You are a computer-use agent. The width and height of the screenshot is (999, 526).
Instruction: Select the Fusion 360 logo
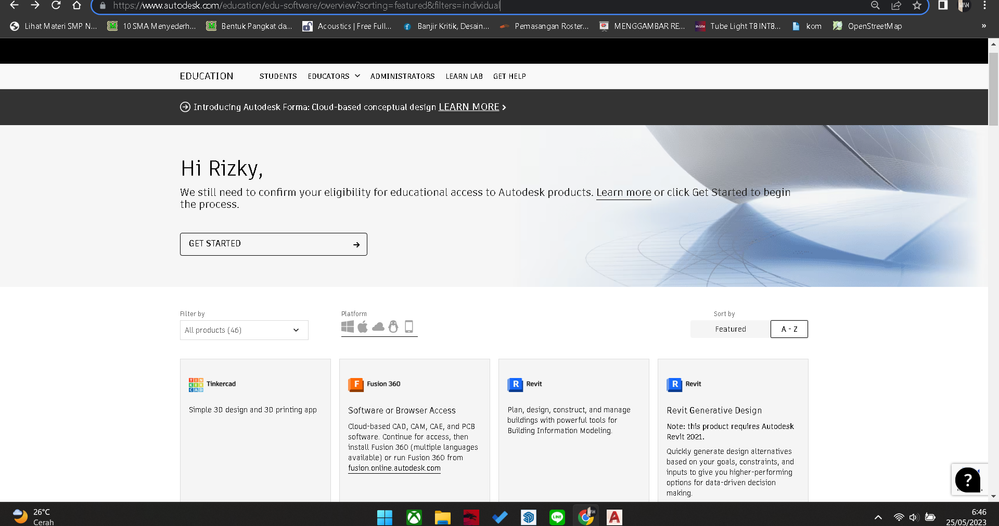coord(356,384)
